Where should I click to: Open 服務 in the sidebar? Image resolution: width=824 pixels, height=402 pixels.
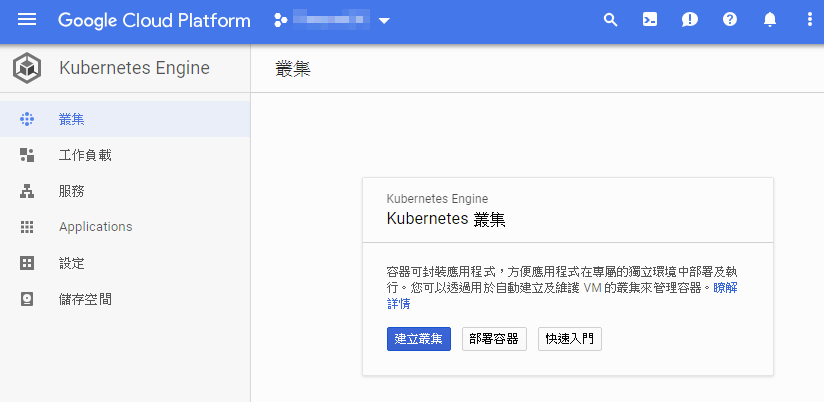(71, 191)
